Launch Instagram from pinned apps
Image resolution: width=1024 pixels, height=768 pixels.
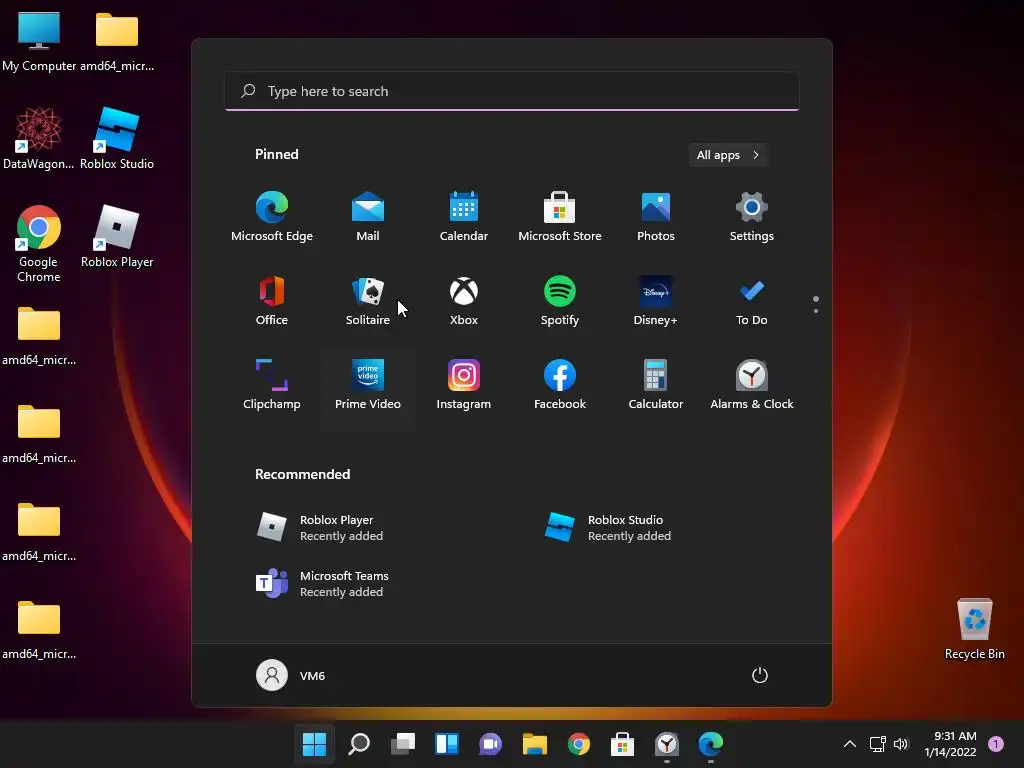464,385
